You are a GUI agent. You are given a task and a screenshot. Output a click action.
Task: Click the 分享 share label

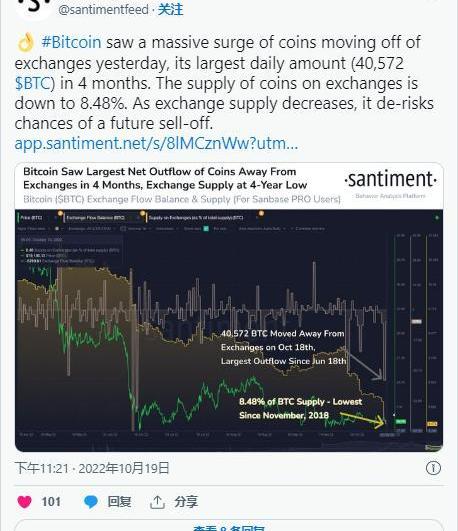pos(186,502)
